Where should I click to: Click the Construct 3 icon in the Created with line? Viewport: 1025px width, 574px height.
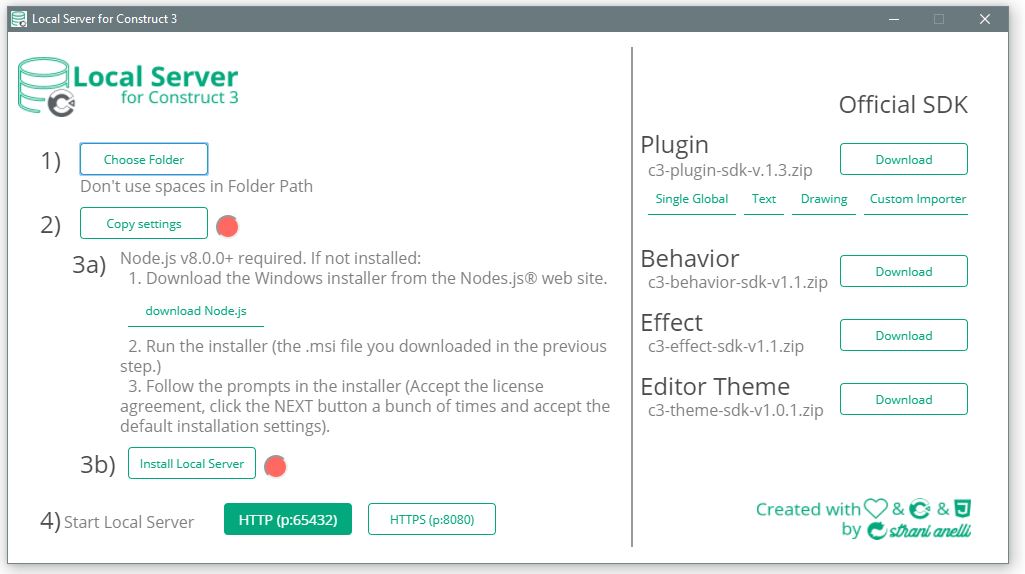point(920,509)
